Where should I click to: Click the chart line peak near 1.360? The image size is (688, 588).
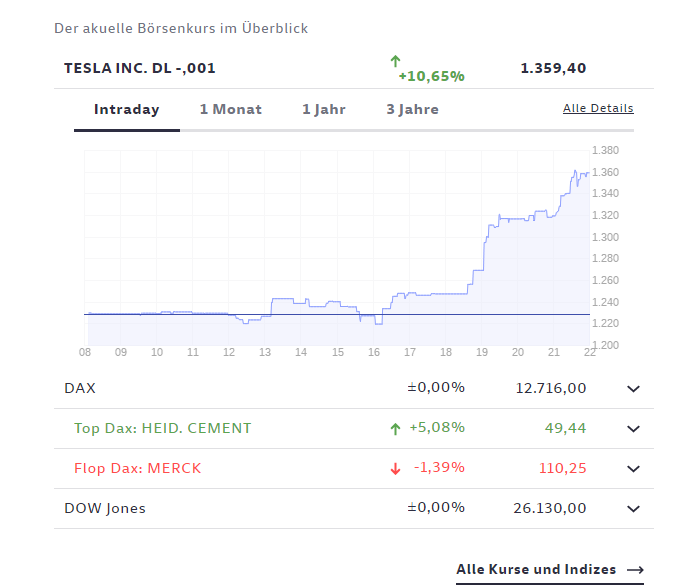[x=575, y=171]
